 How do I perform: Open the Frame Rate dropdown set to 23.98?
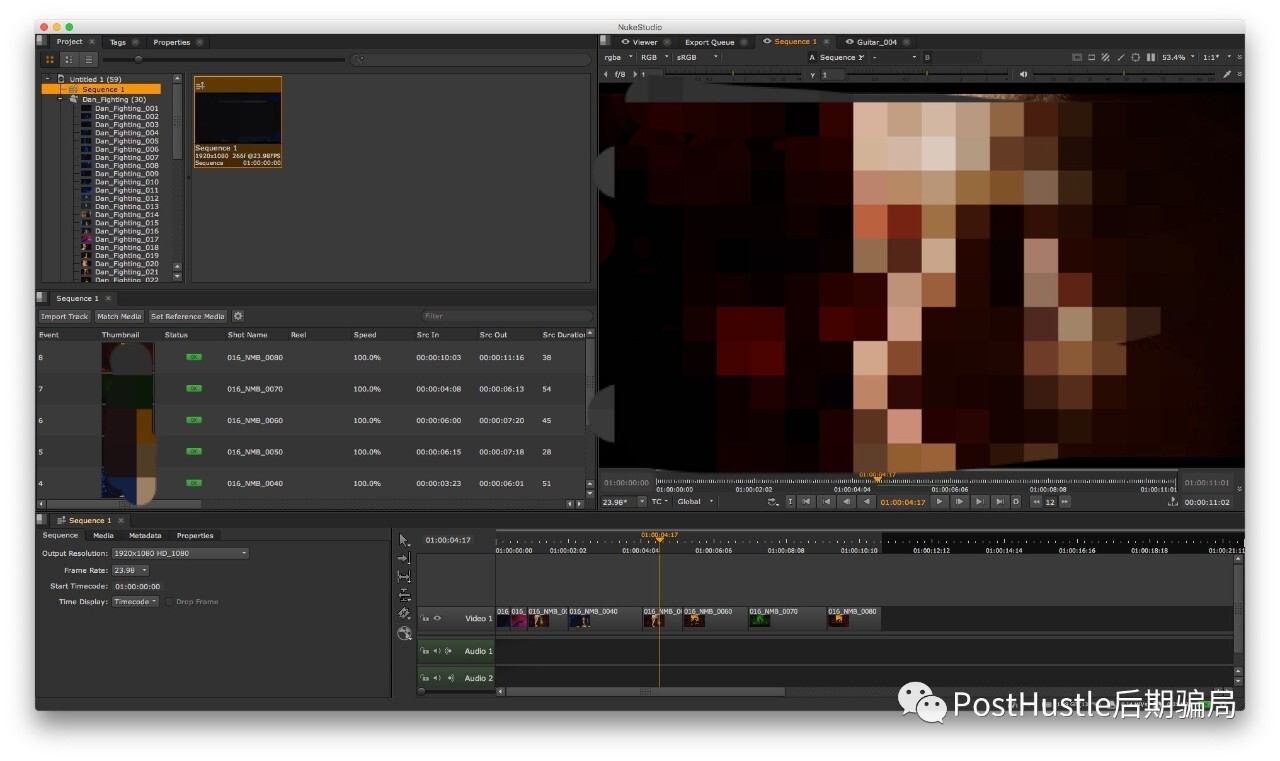130,570
